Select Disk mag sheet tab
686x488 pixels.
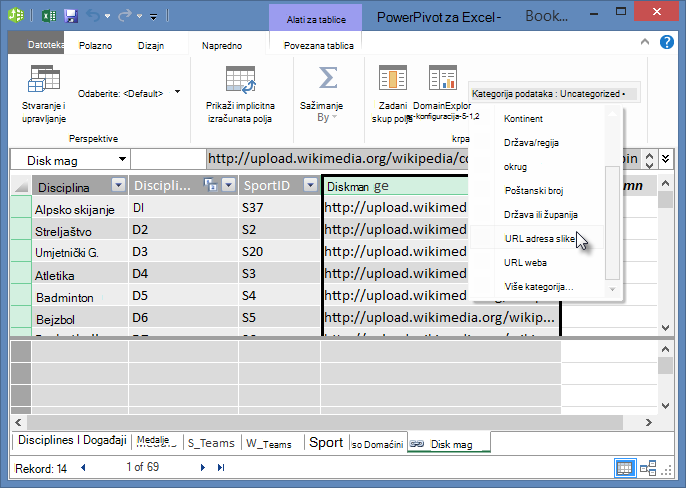point(449,444)
